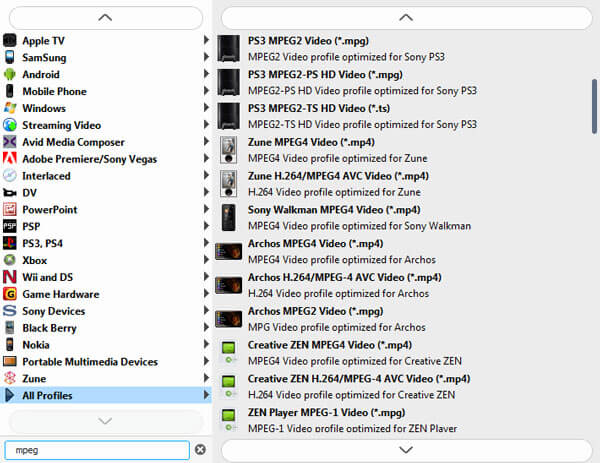Expand the PowerPoint submenu arrow
This screenshot has width=600, height=463.
[206, 209]
